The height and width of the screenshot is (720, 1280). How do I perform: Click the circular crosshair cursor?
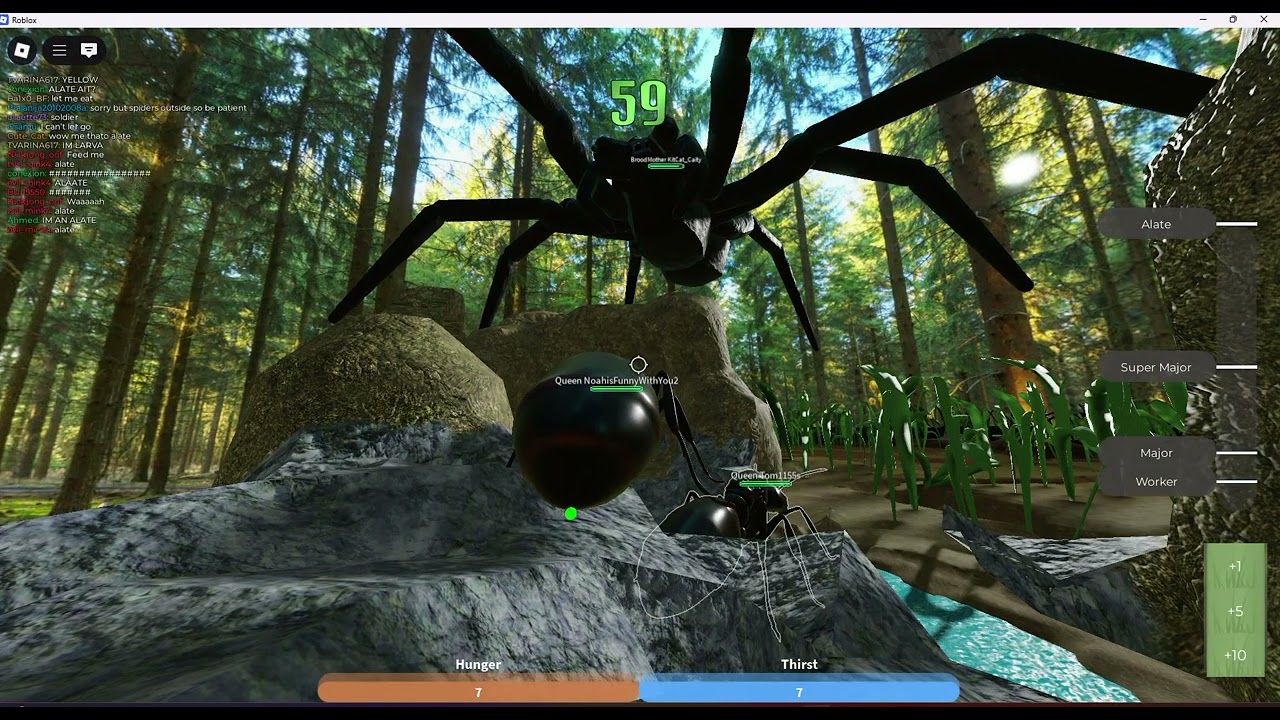pyautogui.click(x=638, y=365)
